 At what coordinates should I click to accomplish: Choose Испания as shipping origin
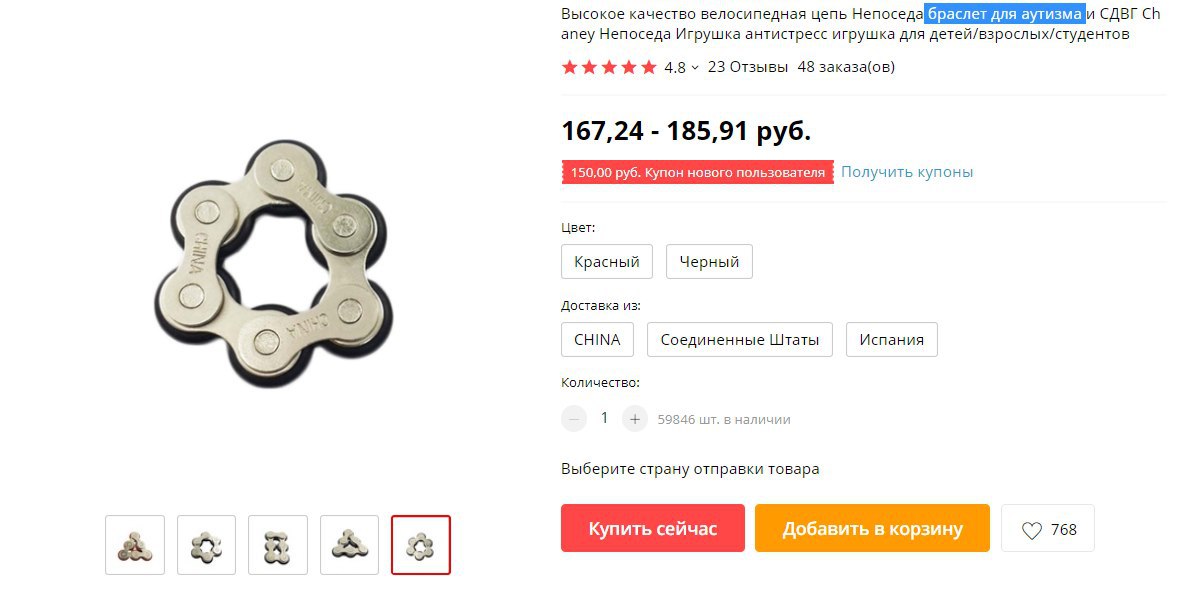(892, 339)
